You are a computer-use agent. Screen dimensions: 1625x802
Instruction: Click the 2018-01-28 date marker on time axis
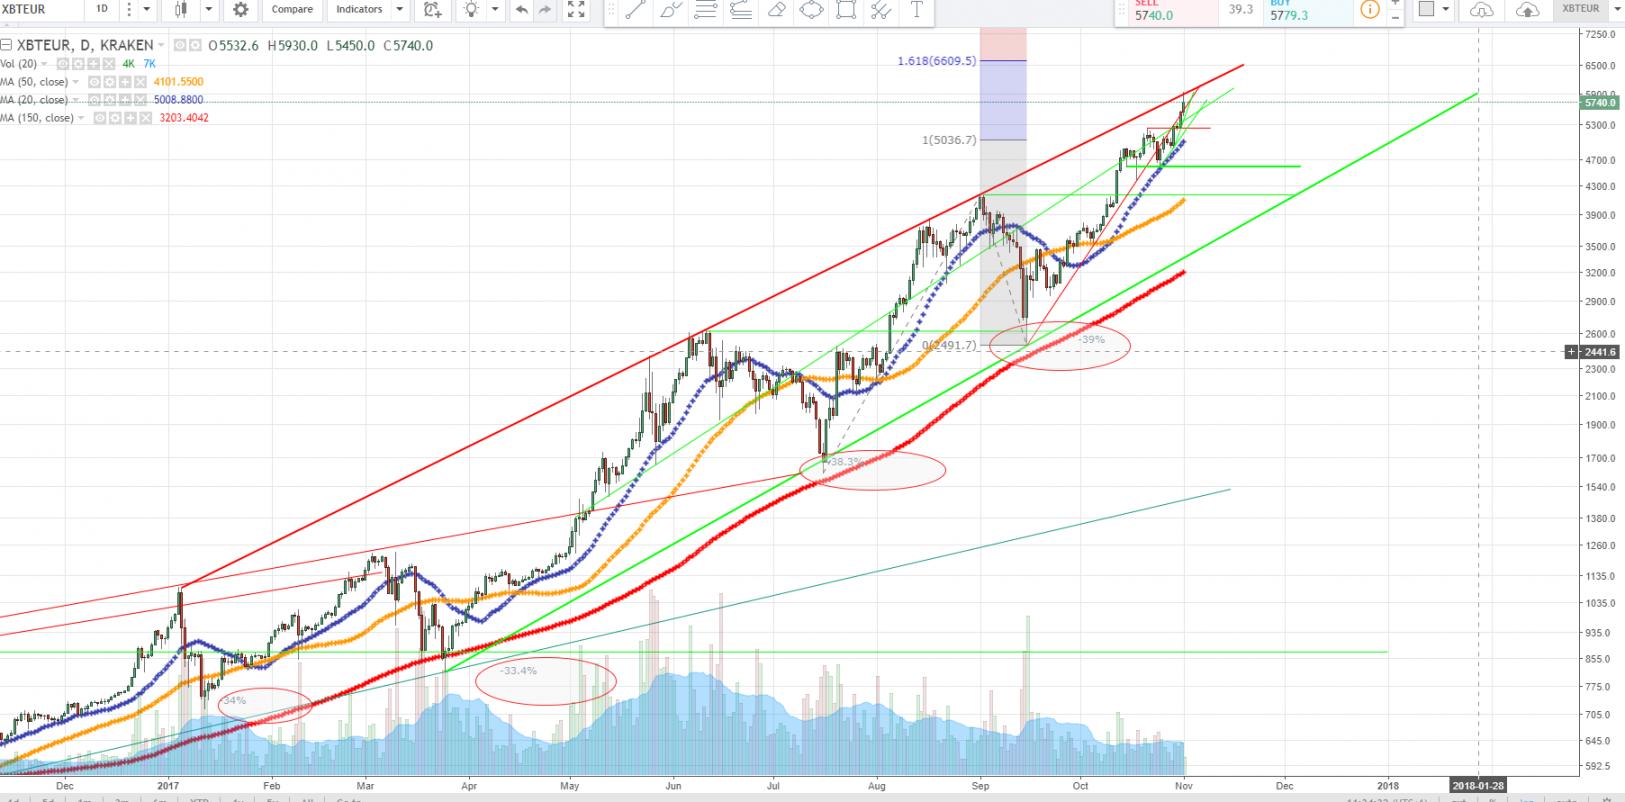click(1476, 785)
